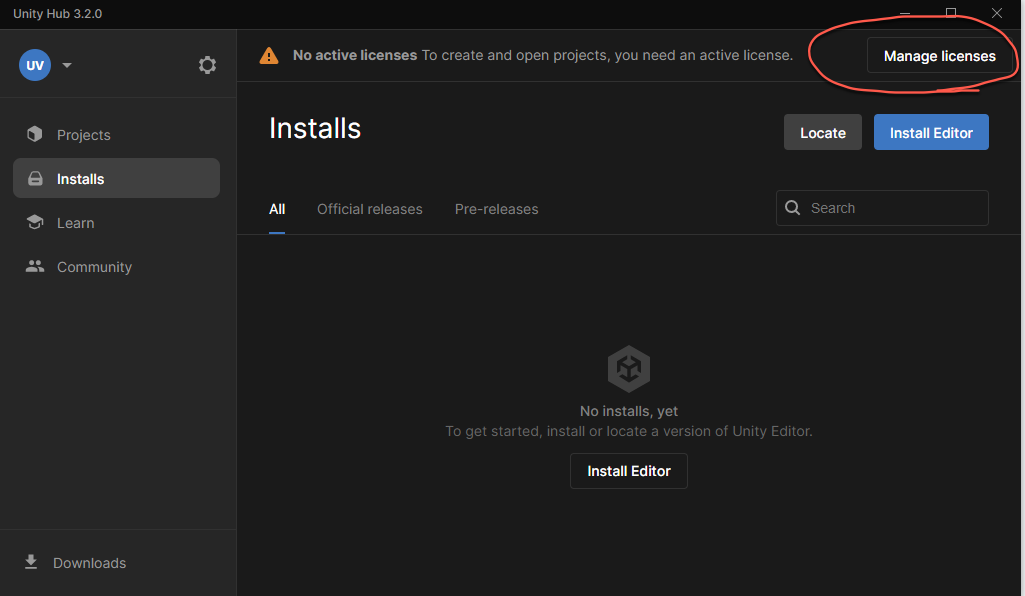Open the Projects section in sidebar
Screen dimensions: 1025x596
click(x=83, y=135)
